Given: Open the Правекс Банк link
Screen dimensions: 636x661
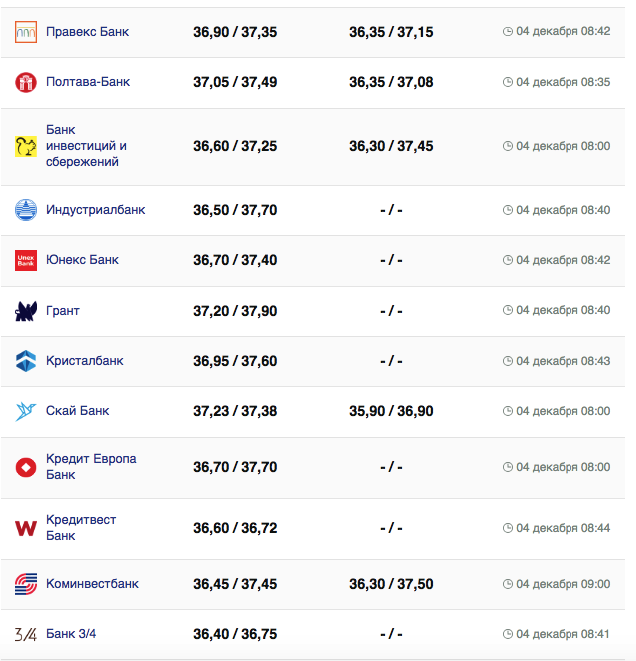Looking at the screenshot, I should pos(87,32).
